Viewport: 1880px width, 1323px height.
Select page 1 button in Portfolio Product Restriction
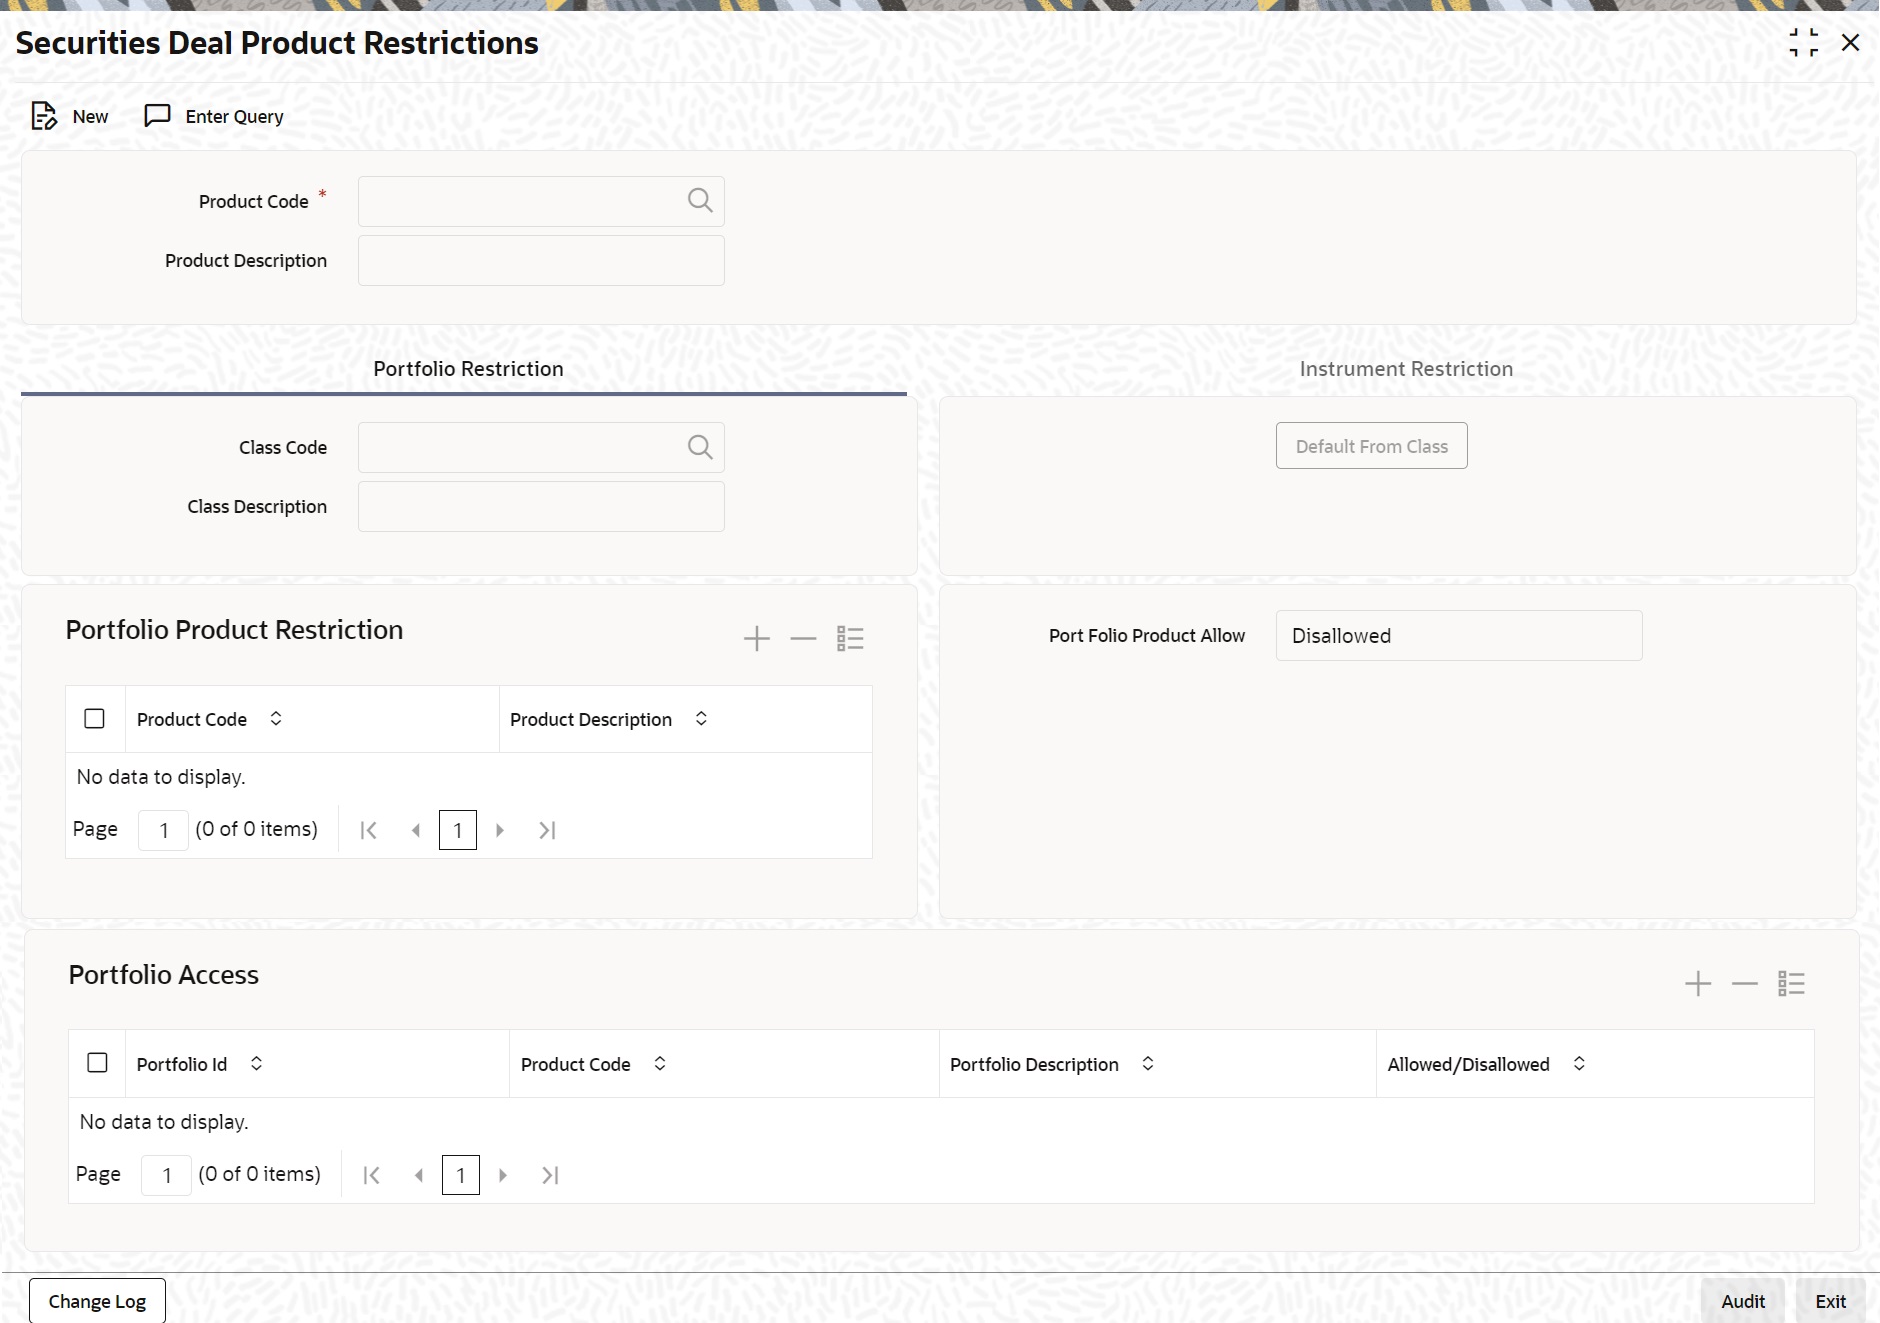458,830
